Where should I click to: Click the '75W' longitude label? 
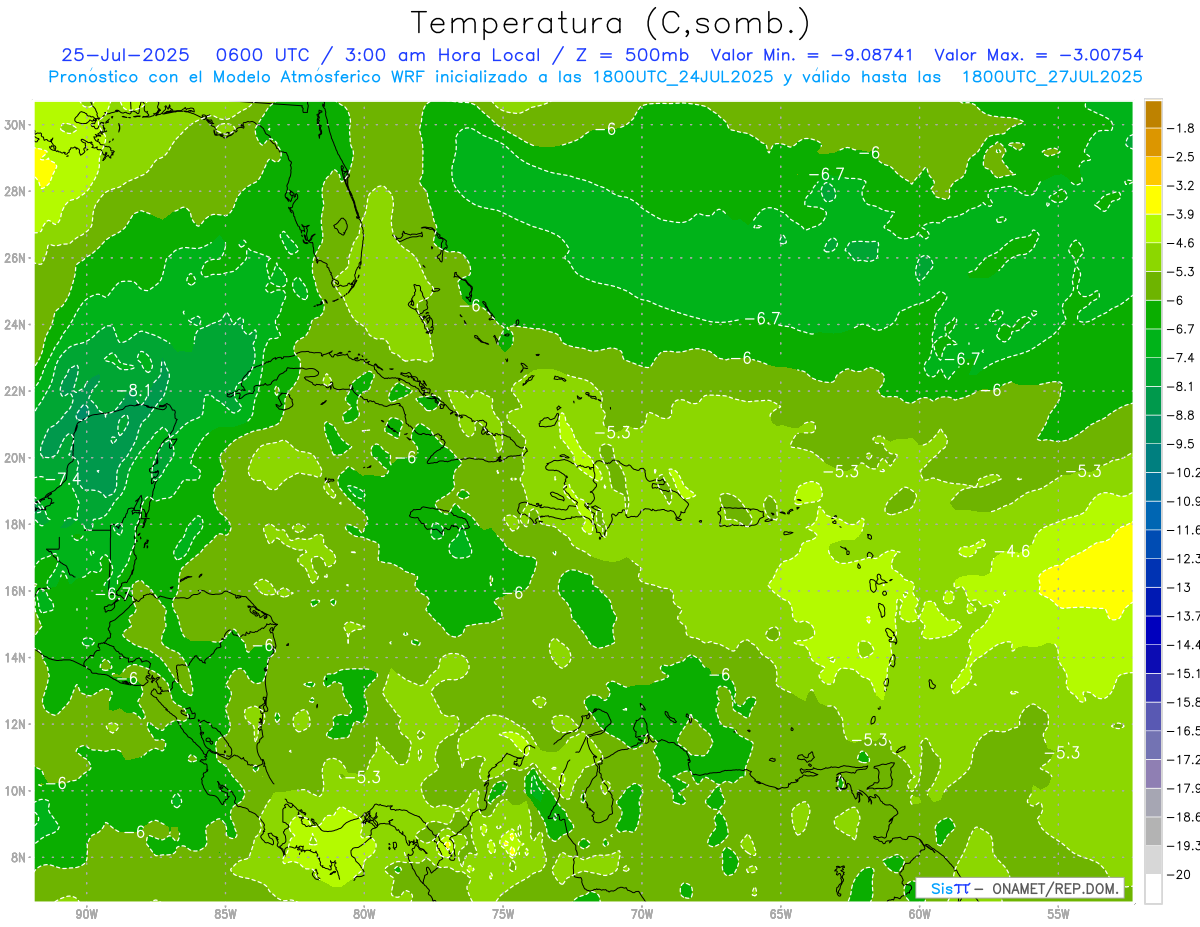(x=503, y=915)
